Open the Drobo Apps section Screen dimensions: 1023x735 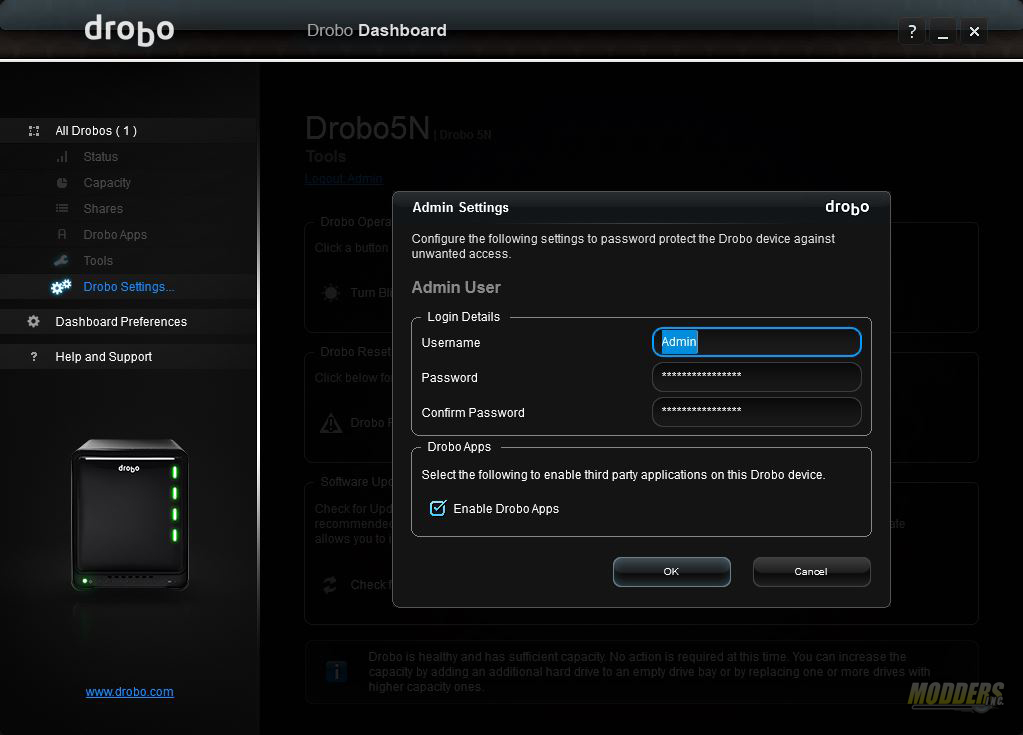(x=115, y=235)
